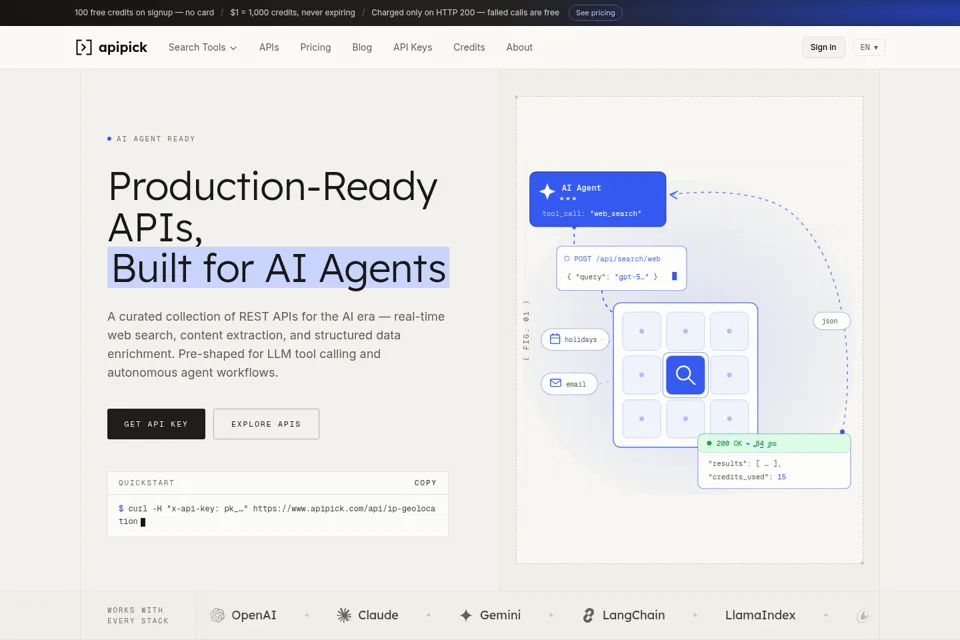960x640 pixels.
Task: Copy the quickstart curl command
Action: click(425, 483)
